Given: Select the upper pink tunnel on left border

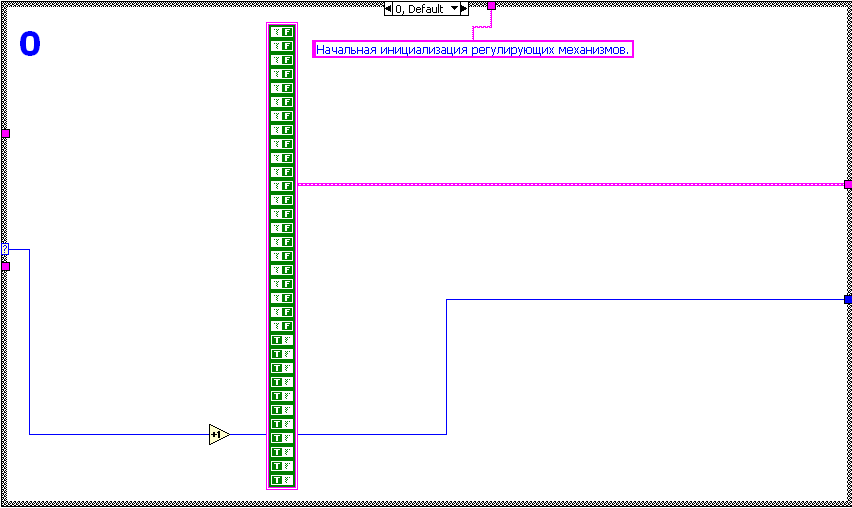Looking at the screenshot, I should point(5,133).
